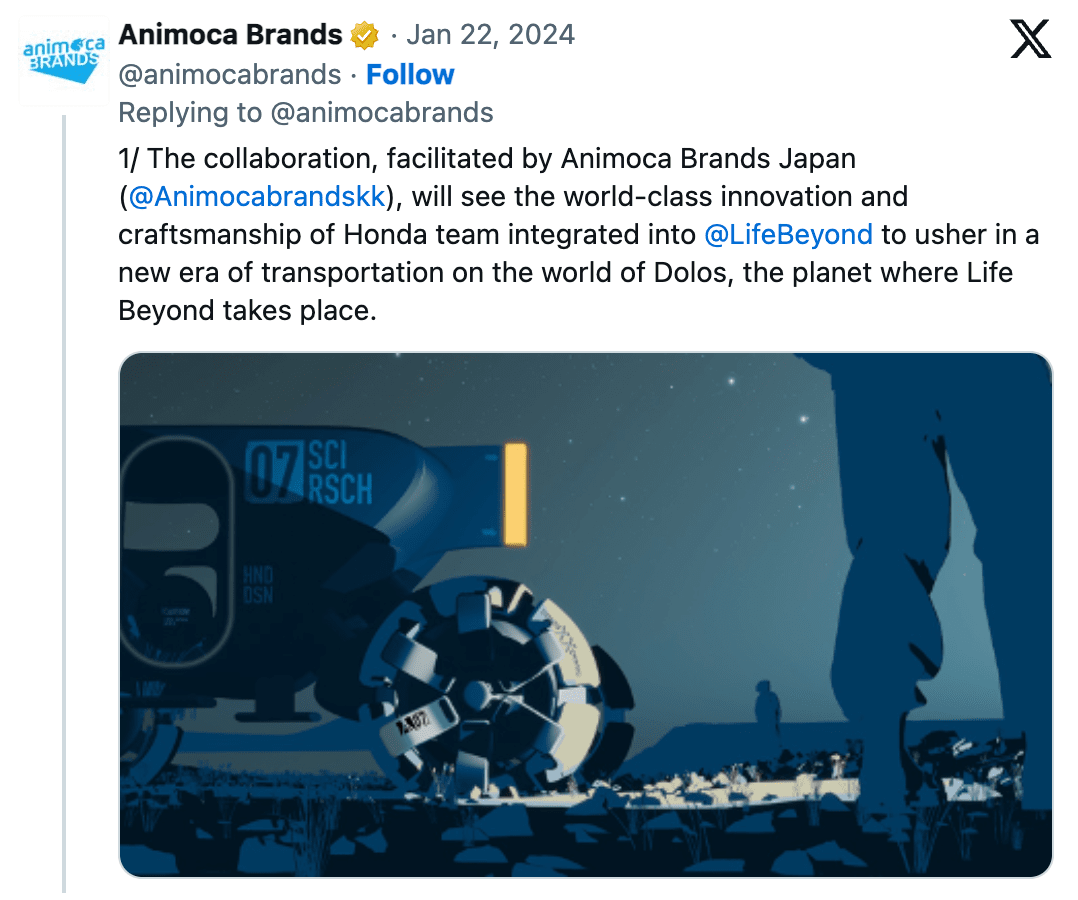Click the Jan 22, 2024 timestamp
The width and height of the screenshot is (1078, 900).
(x=491, y=35)
